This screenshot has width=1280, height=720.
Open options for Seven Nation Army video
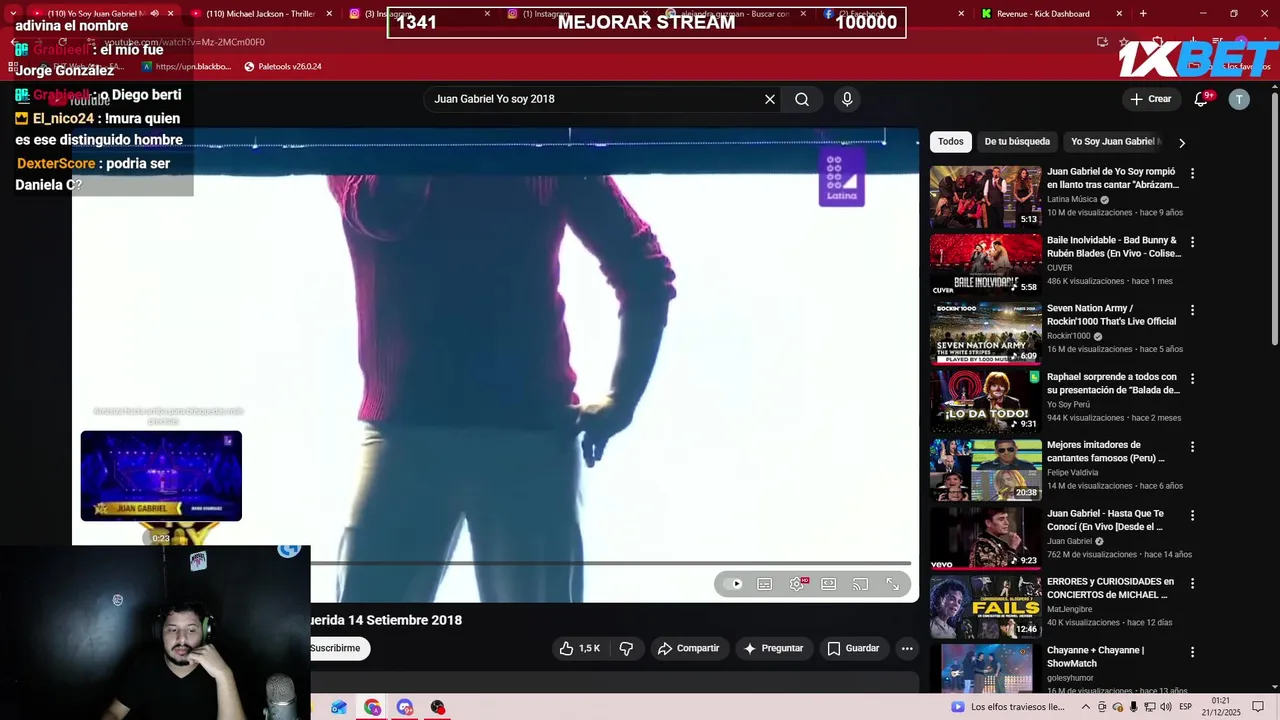(x=1192, y=310)
